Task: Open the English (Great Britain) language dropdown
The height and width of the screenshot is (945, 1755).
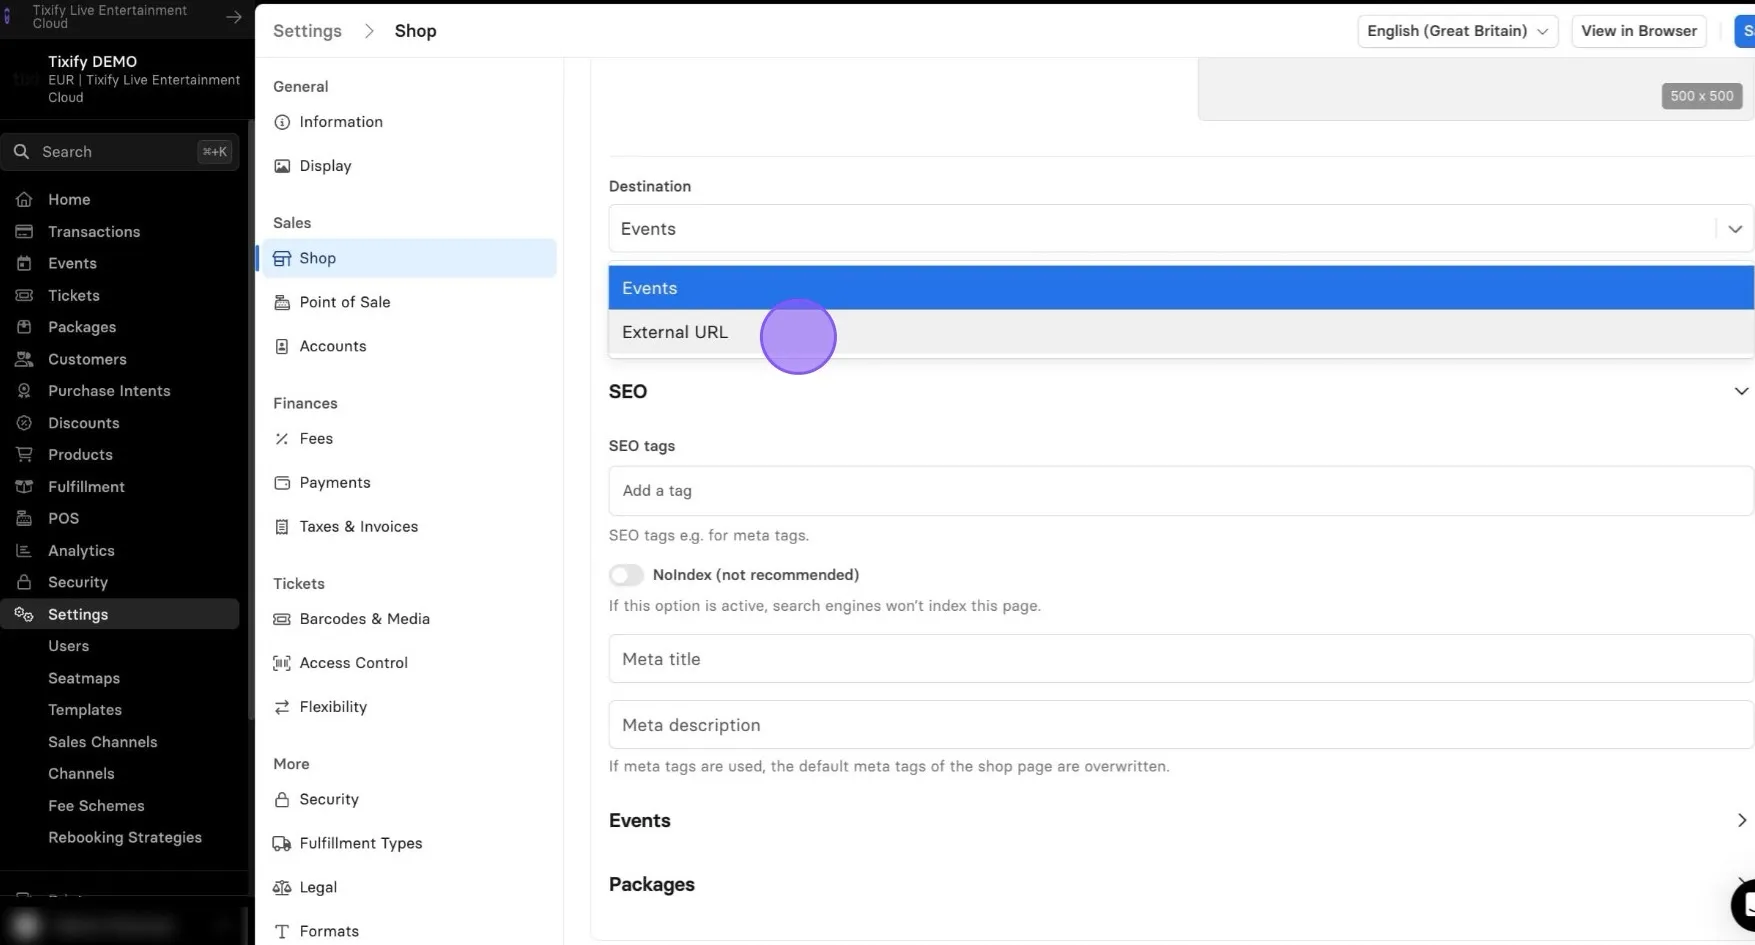Action: click(1457, 31)
